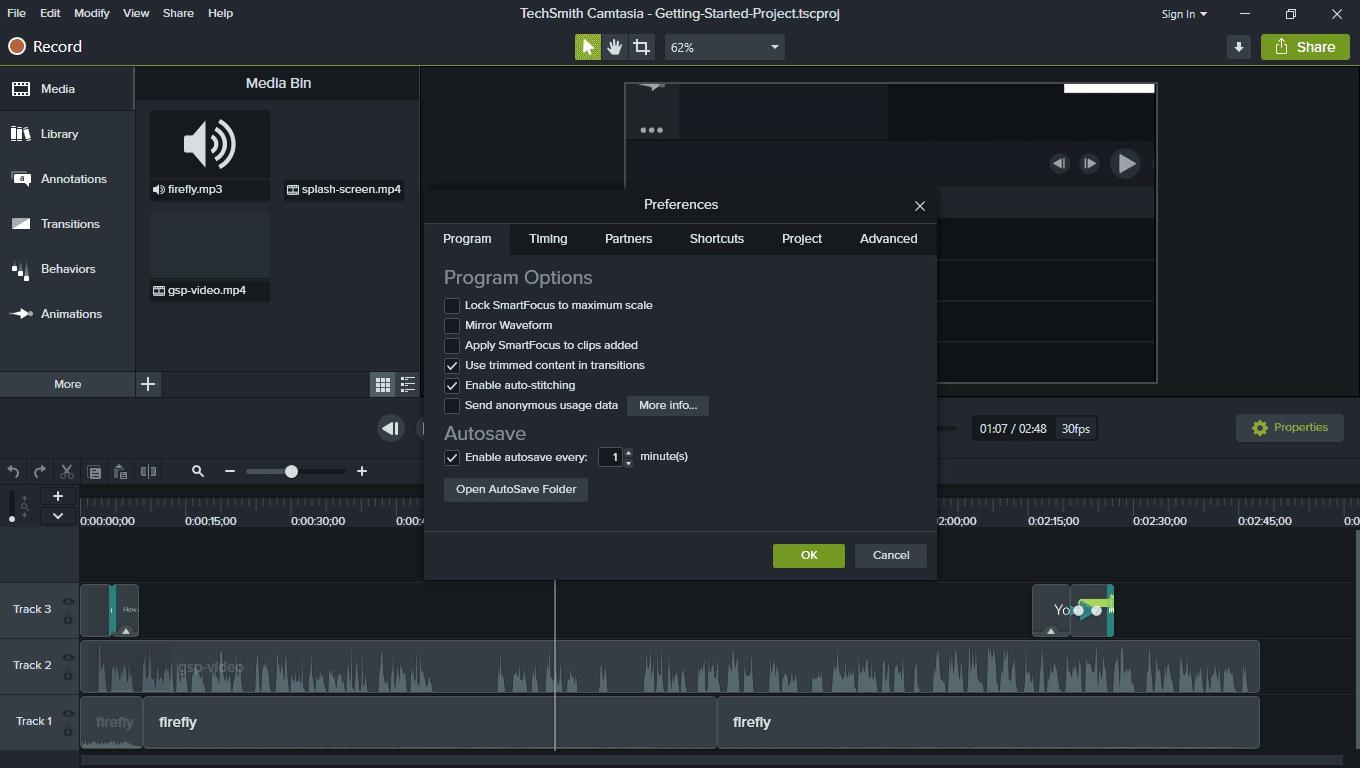Image resolution: width=1360 pixels, height=768 pixels.
Task: Uncheck Enable auto-stitching
Action: 452,385
